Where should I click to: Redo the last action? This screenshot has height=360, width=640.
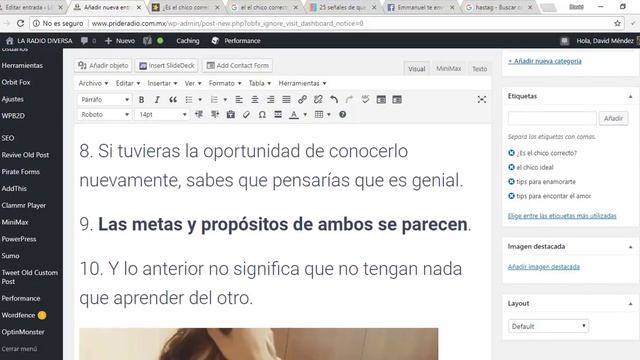click(x=349, y=100)
